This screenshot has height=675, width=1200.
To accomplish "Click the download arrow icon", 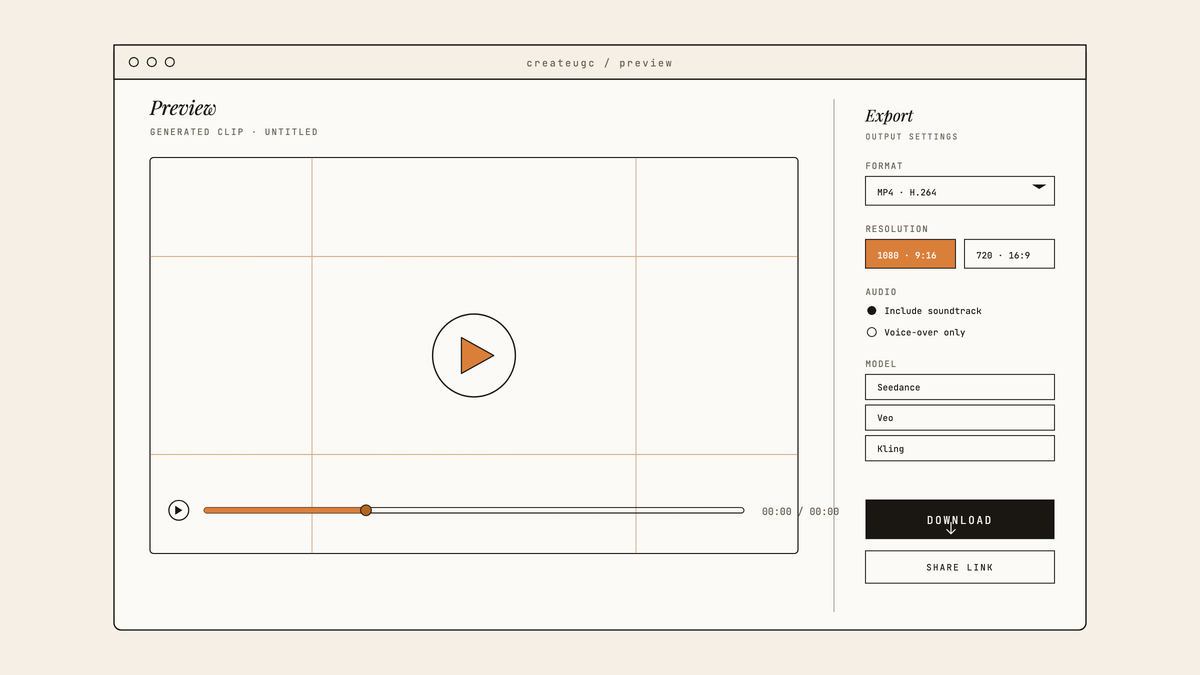I will (x=951, y=530).
